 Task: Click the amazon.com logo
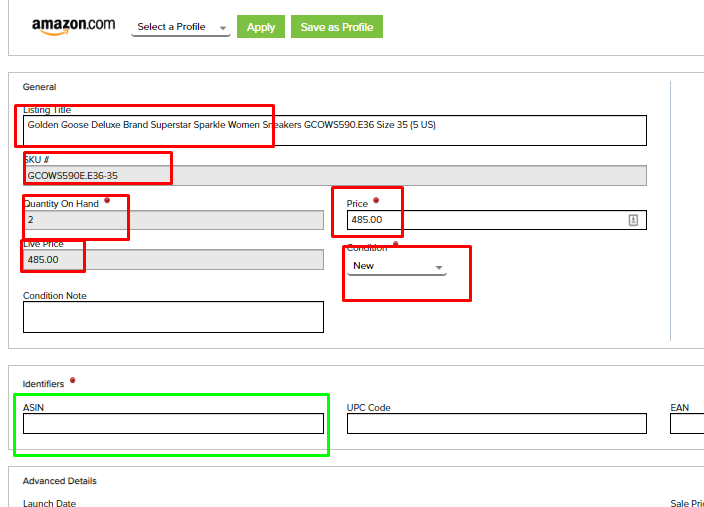(73, 26)
